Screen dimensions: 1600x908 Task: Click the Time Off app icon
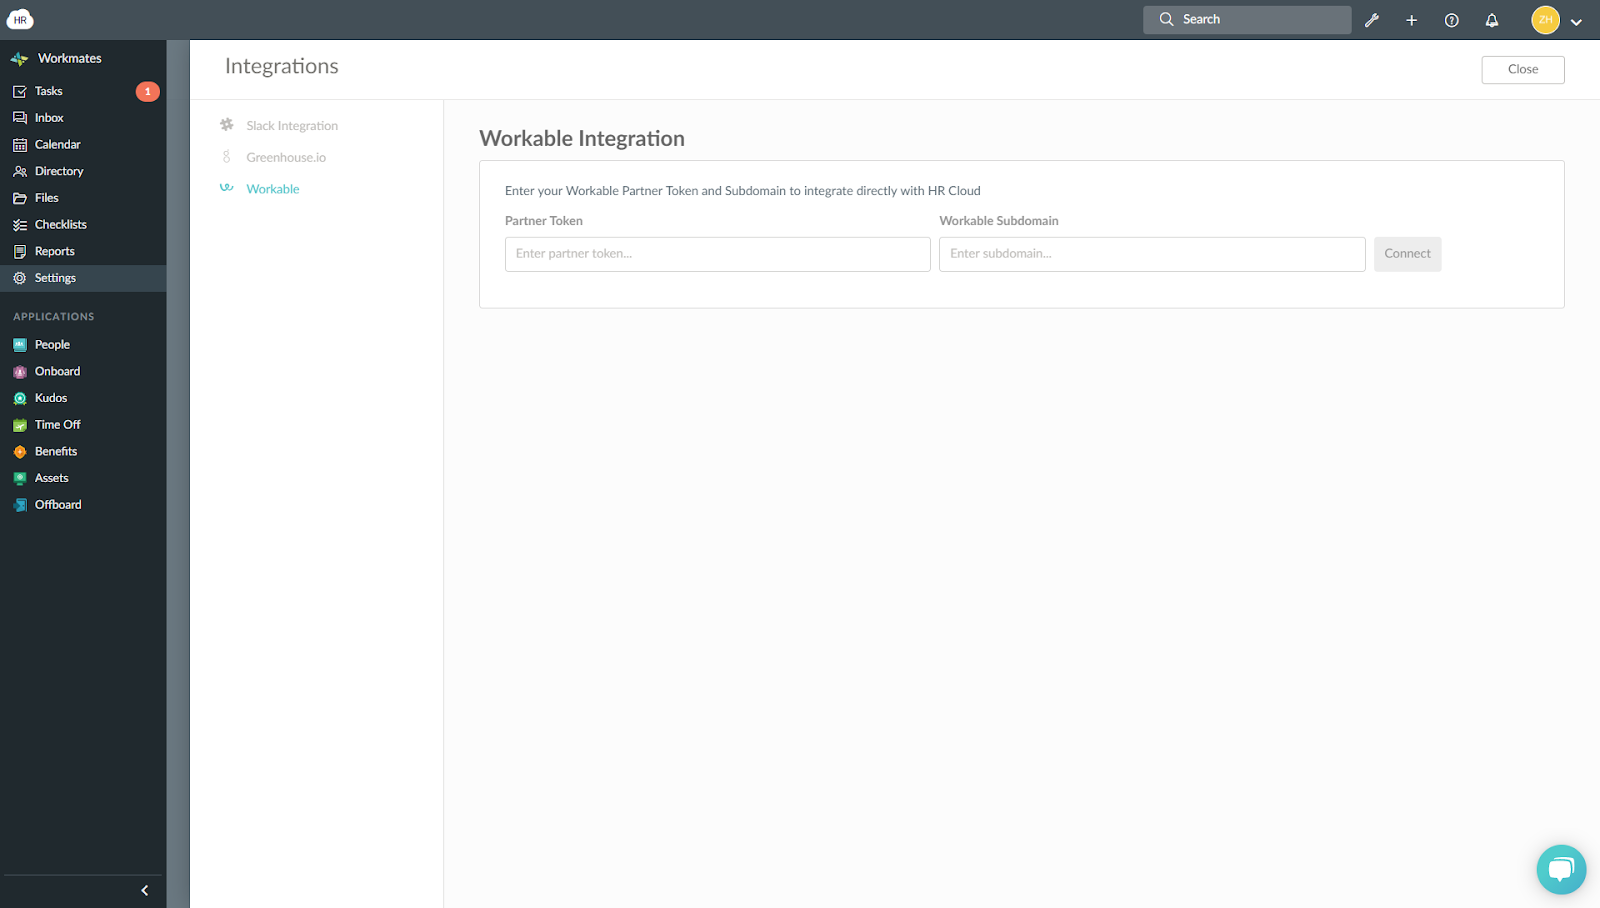(20, 425)
